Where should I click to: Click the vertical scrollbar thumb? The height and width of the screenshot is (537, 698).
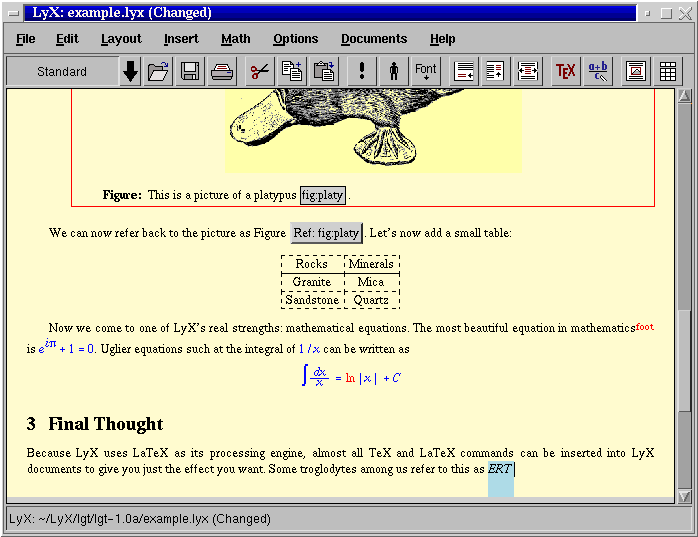click(x=685, y=361)
